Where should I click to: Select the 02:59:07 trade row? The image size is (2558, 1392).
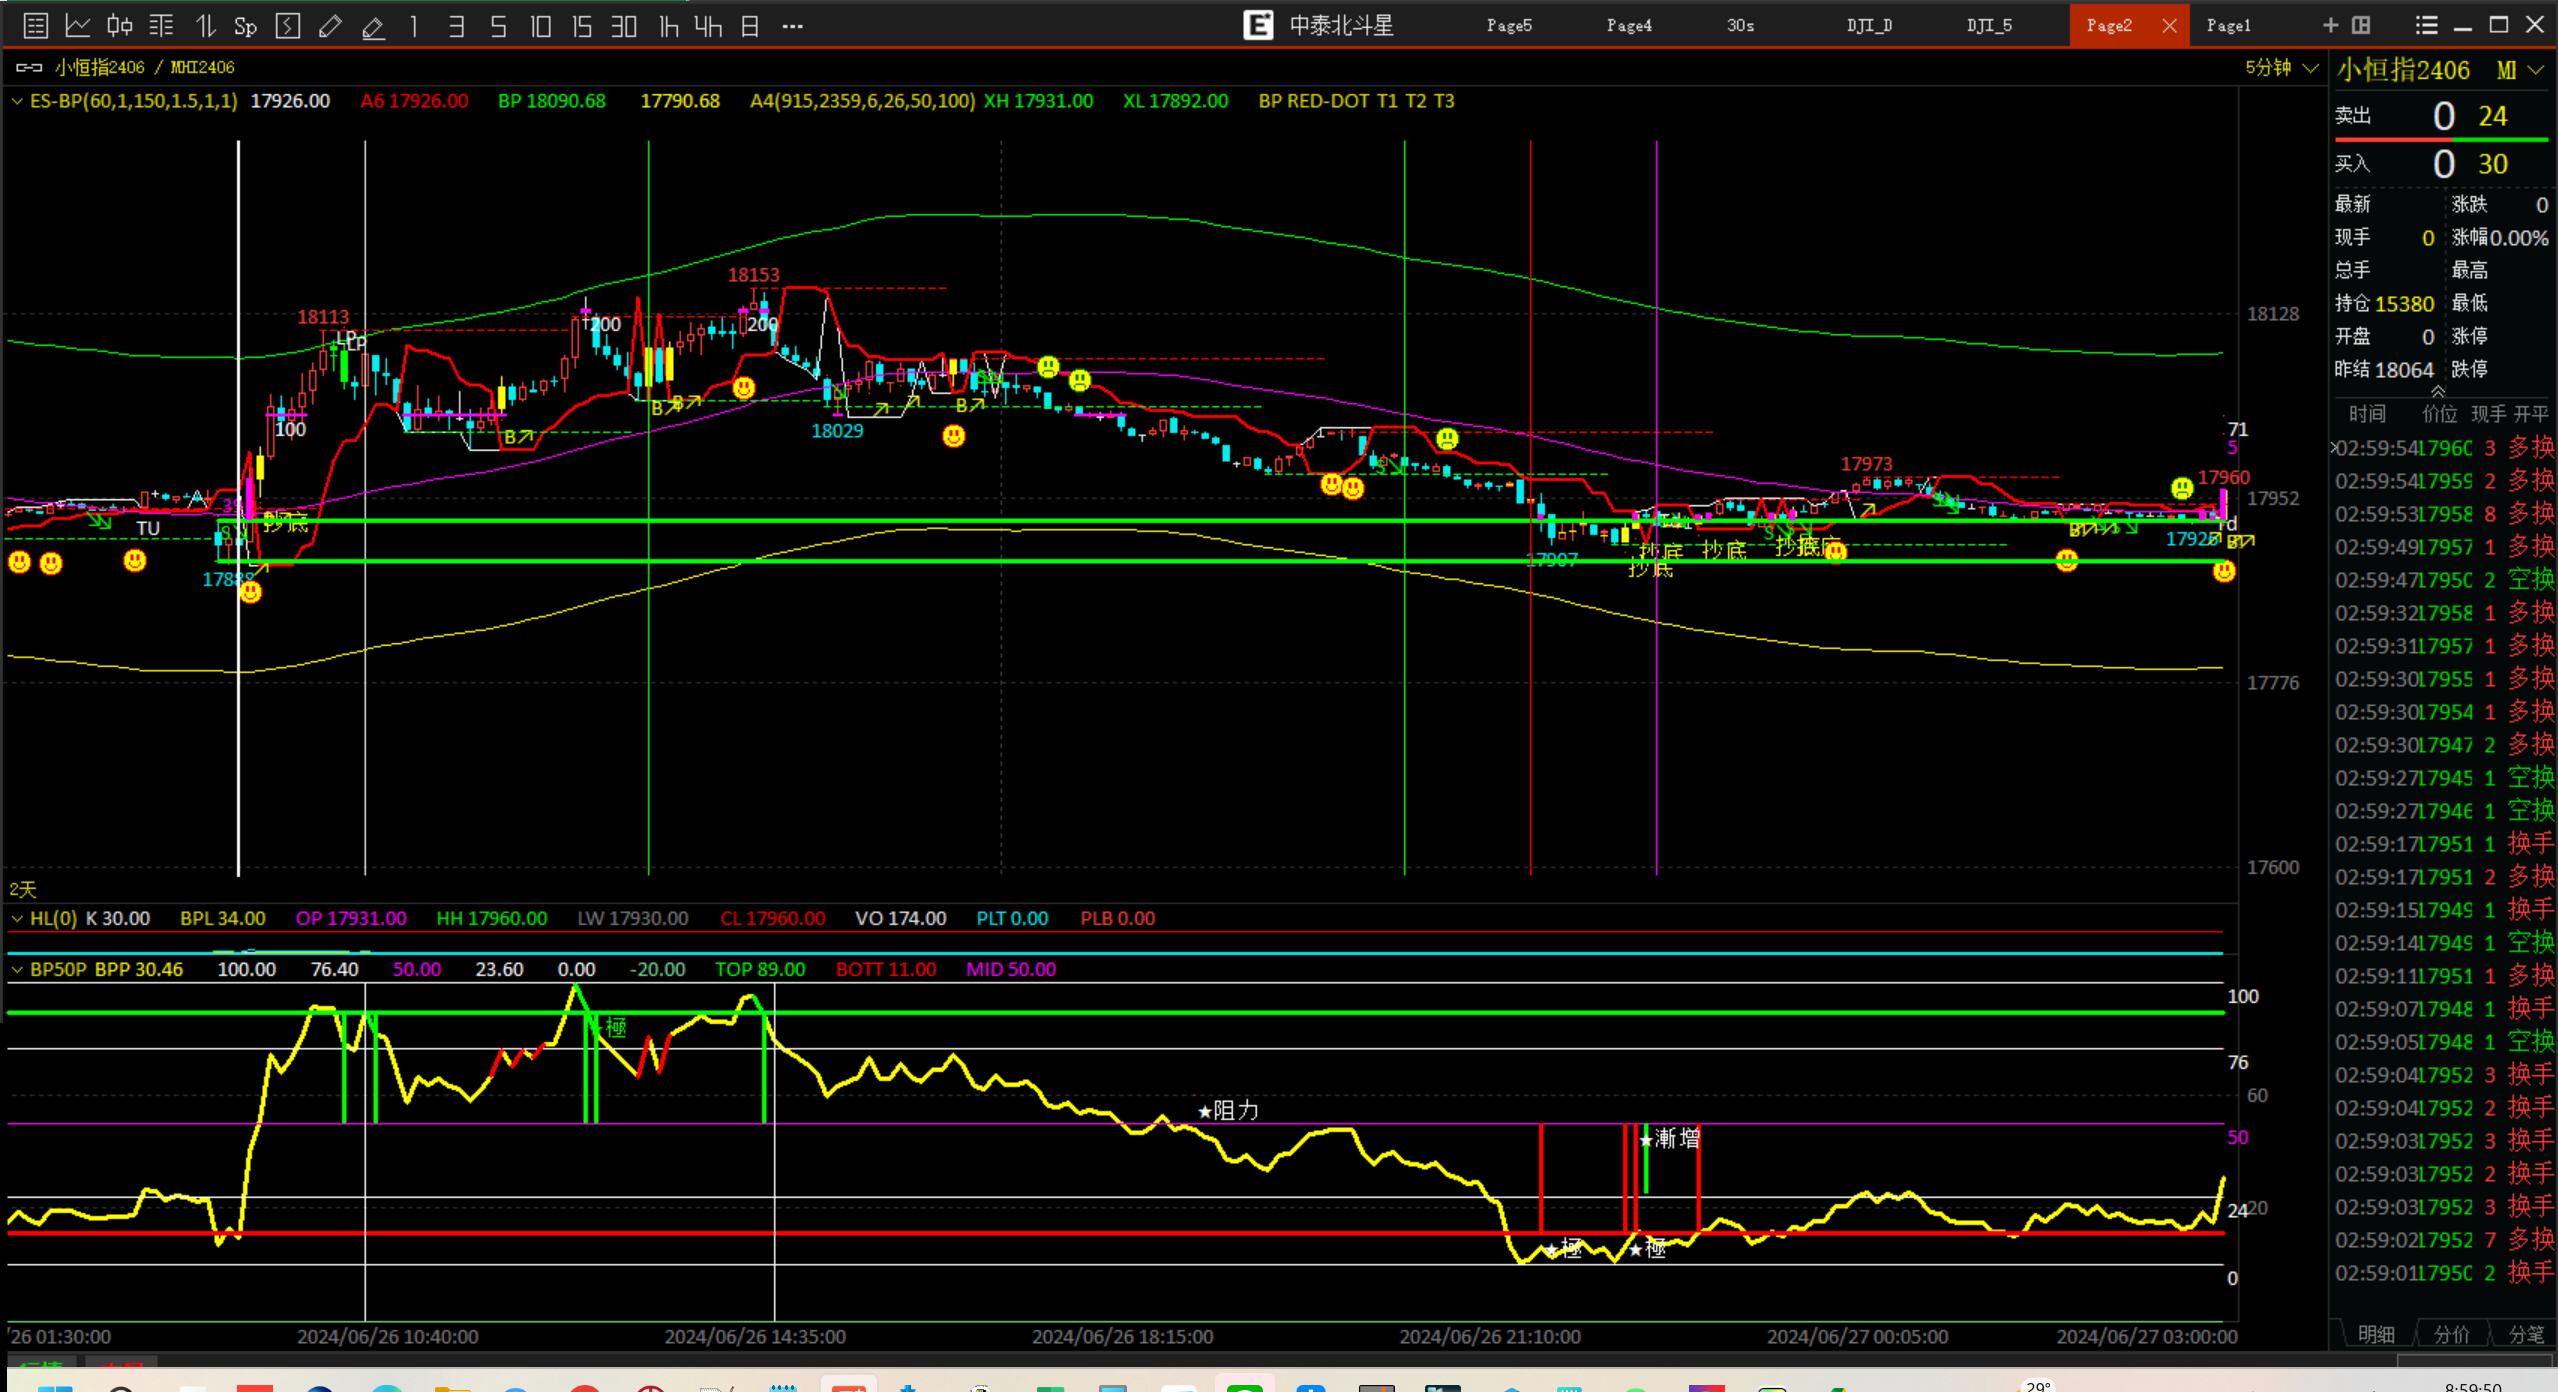point(2444,1009)
